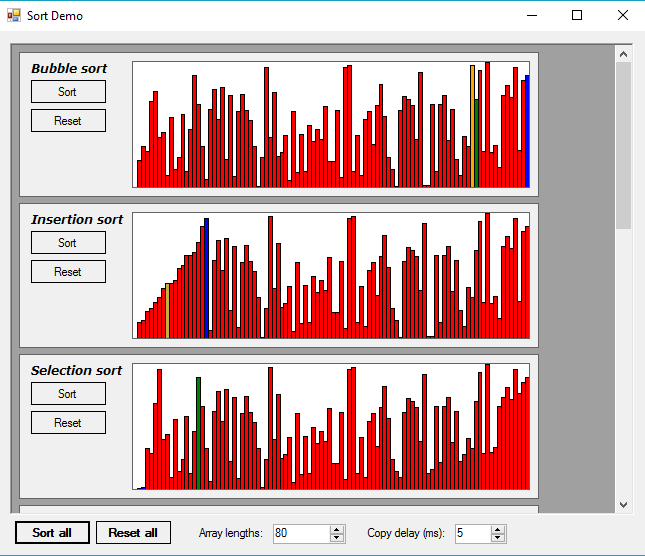Focus the Copy delay (ms) input field
The width and height of the screenshot is (645, 556).
coord(473,533)
